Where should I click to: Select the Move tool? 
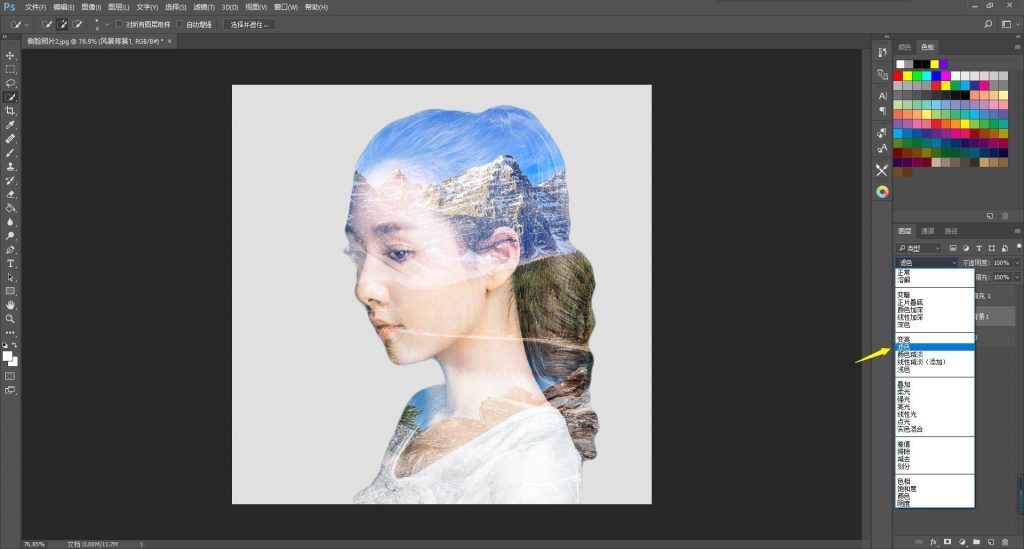point(10,55)
